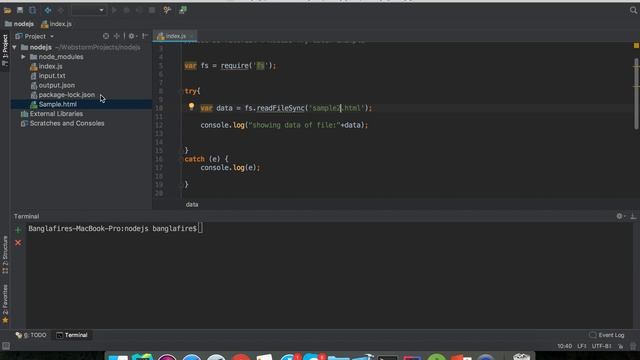The width and height of the screenshot is (640, 360).
Task: Click the 'data' breadcrumb below editor
Action: 192,204
